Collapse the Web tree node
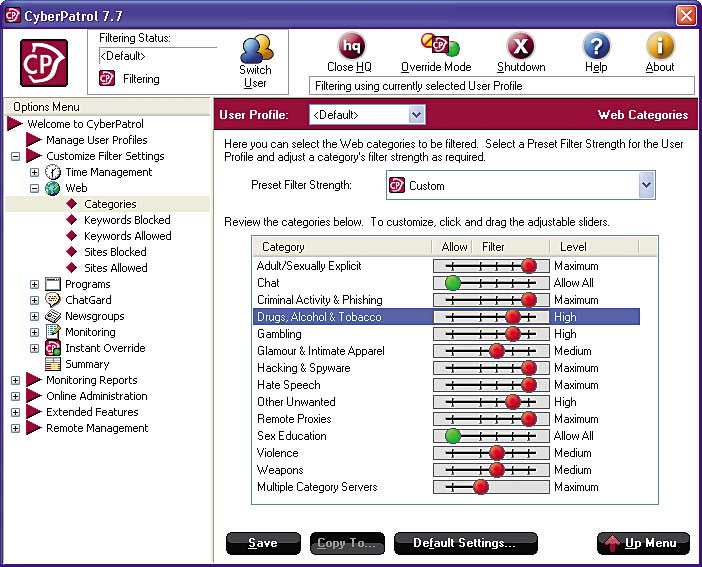The image size is (702, 567). [x=34, y=189]
